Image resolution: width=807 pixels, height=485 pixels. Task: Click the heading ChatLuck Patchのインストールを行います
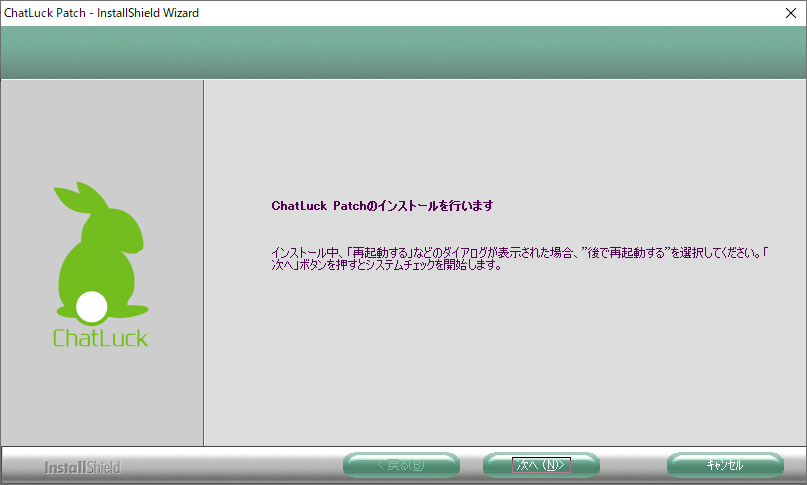pos(383,206)
